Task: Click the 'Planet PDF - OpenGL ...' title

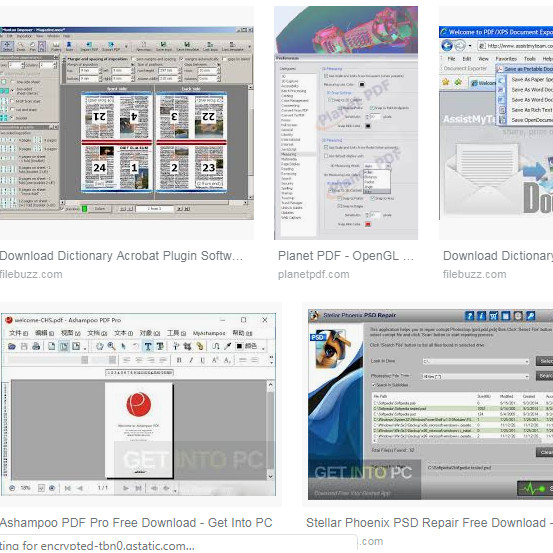Action: point(346,256)
